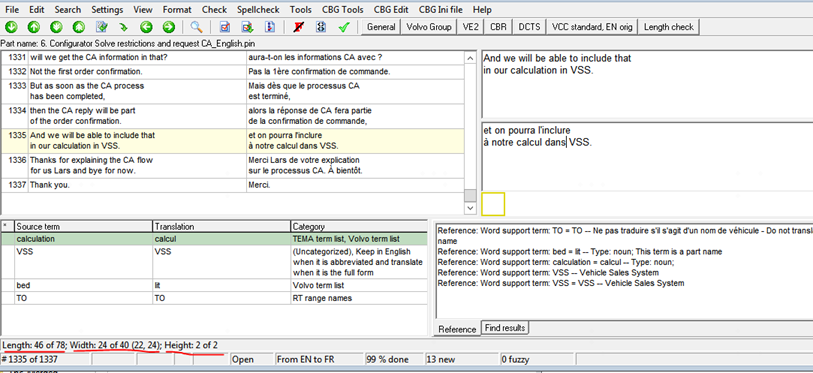The height and width of the screenshot is (373, 813).
Task: Click the VCC standard, EN orig button
Action: point(592,27)
